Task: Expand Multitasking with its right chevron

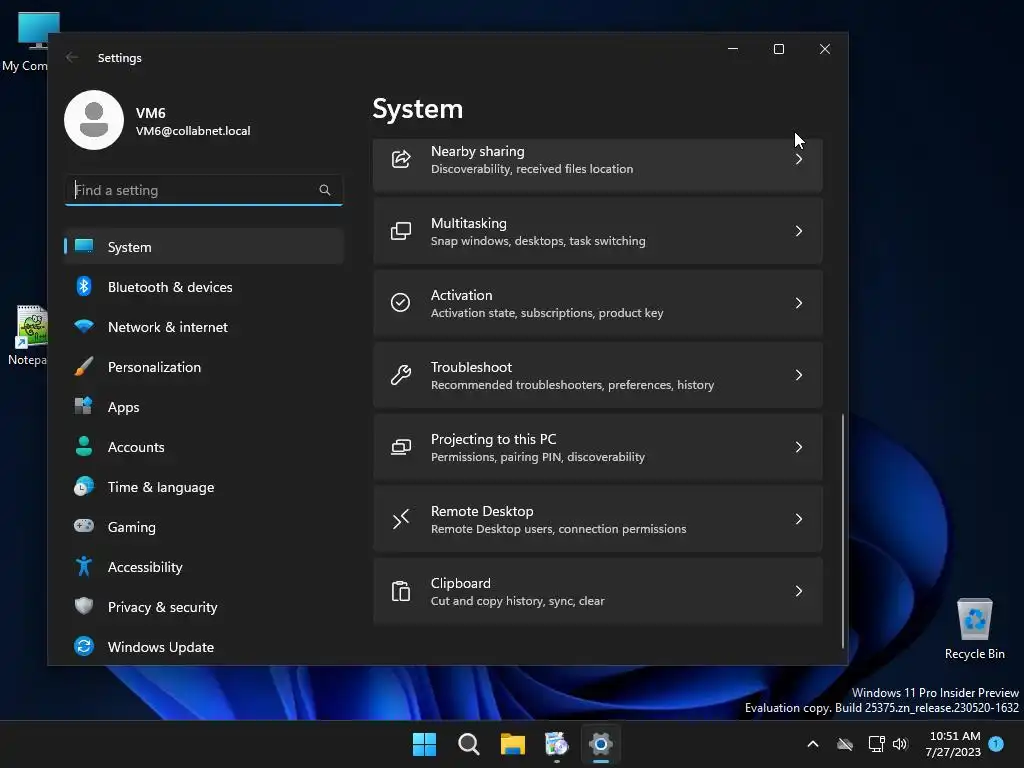Action: (799, 231)
